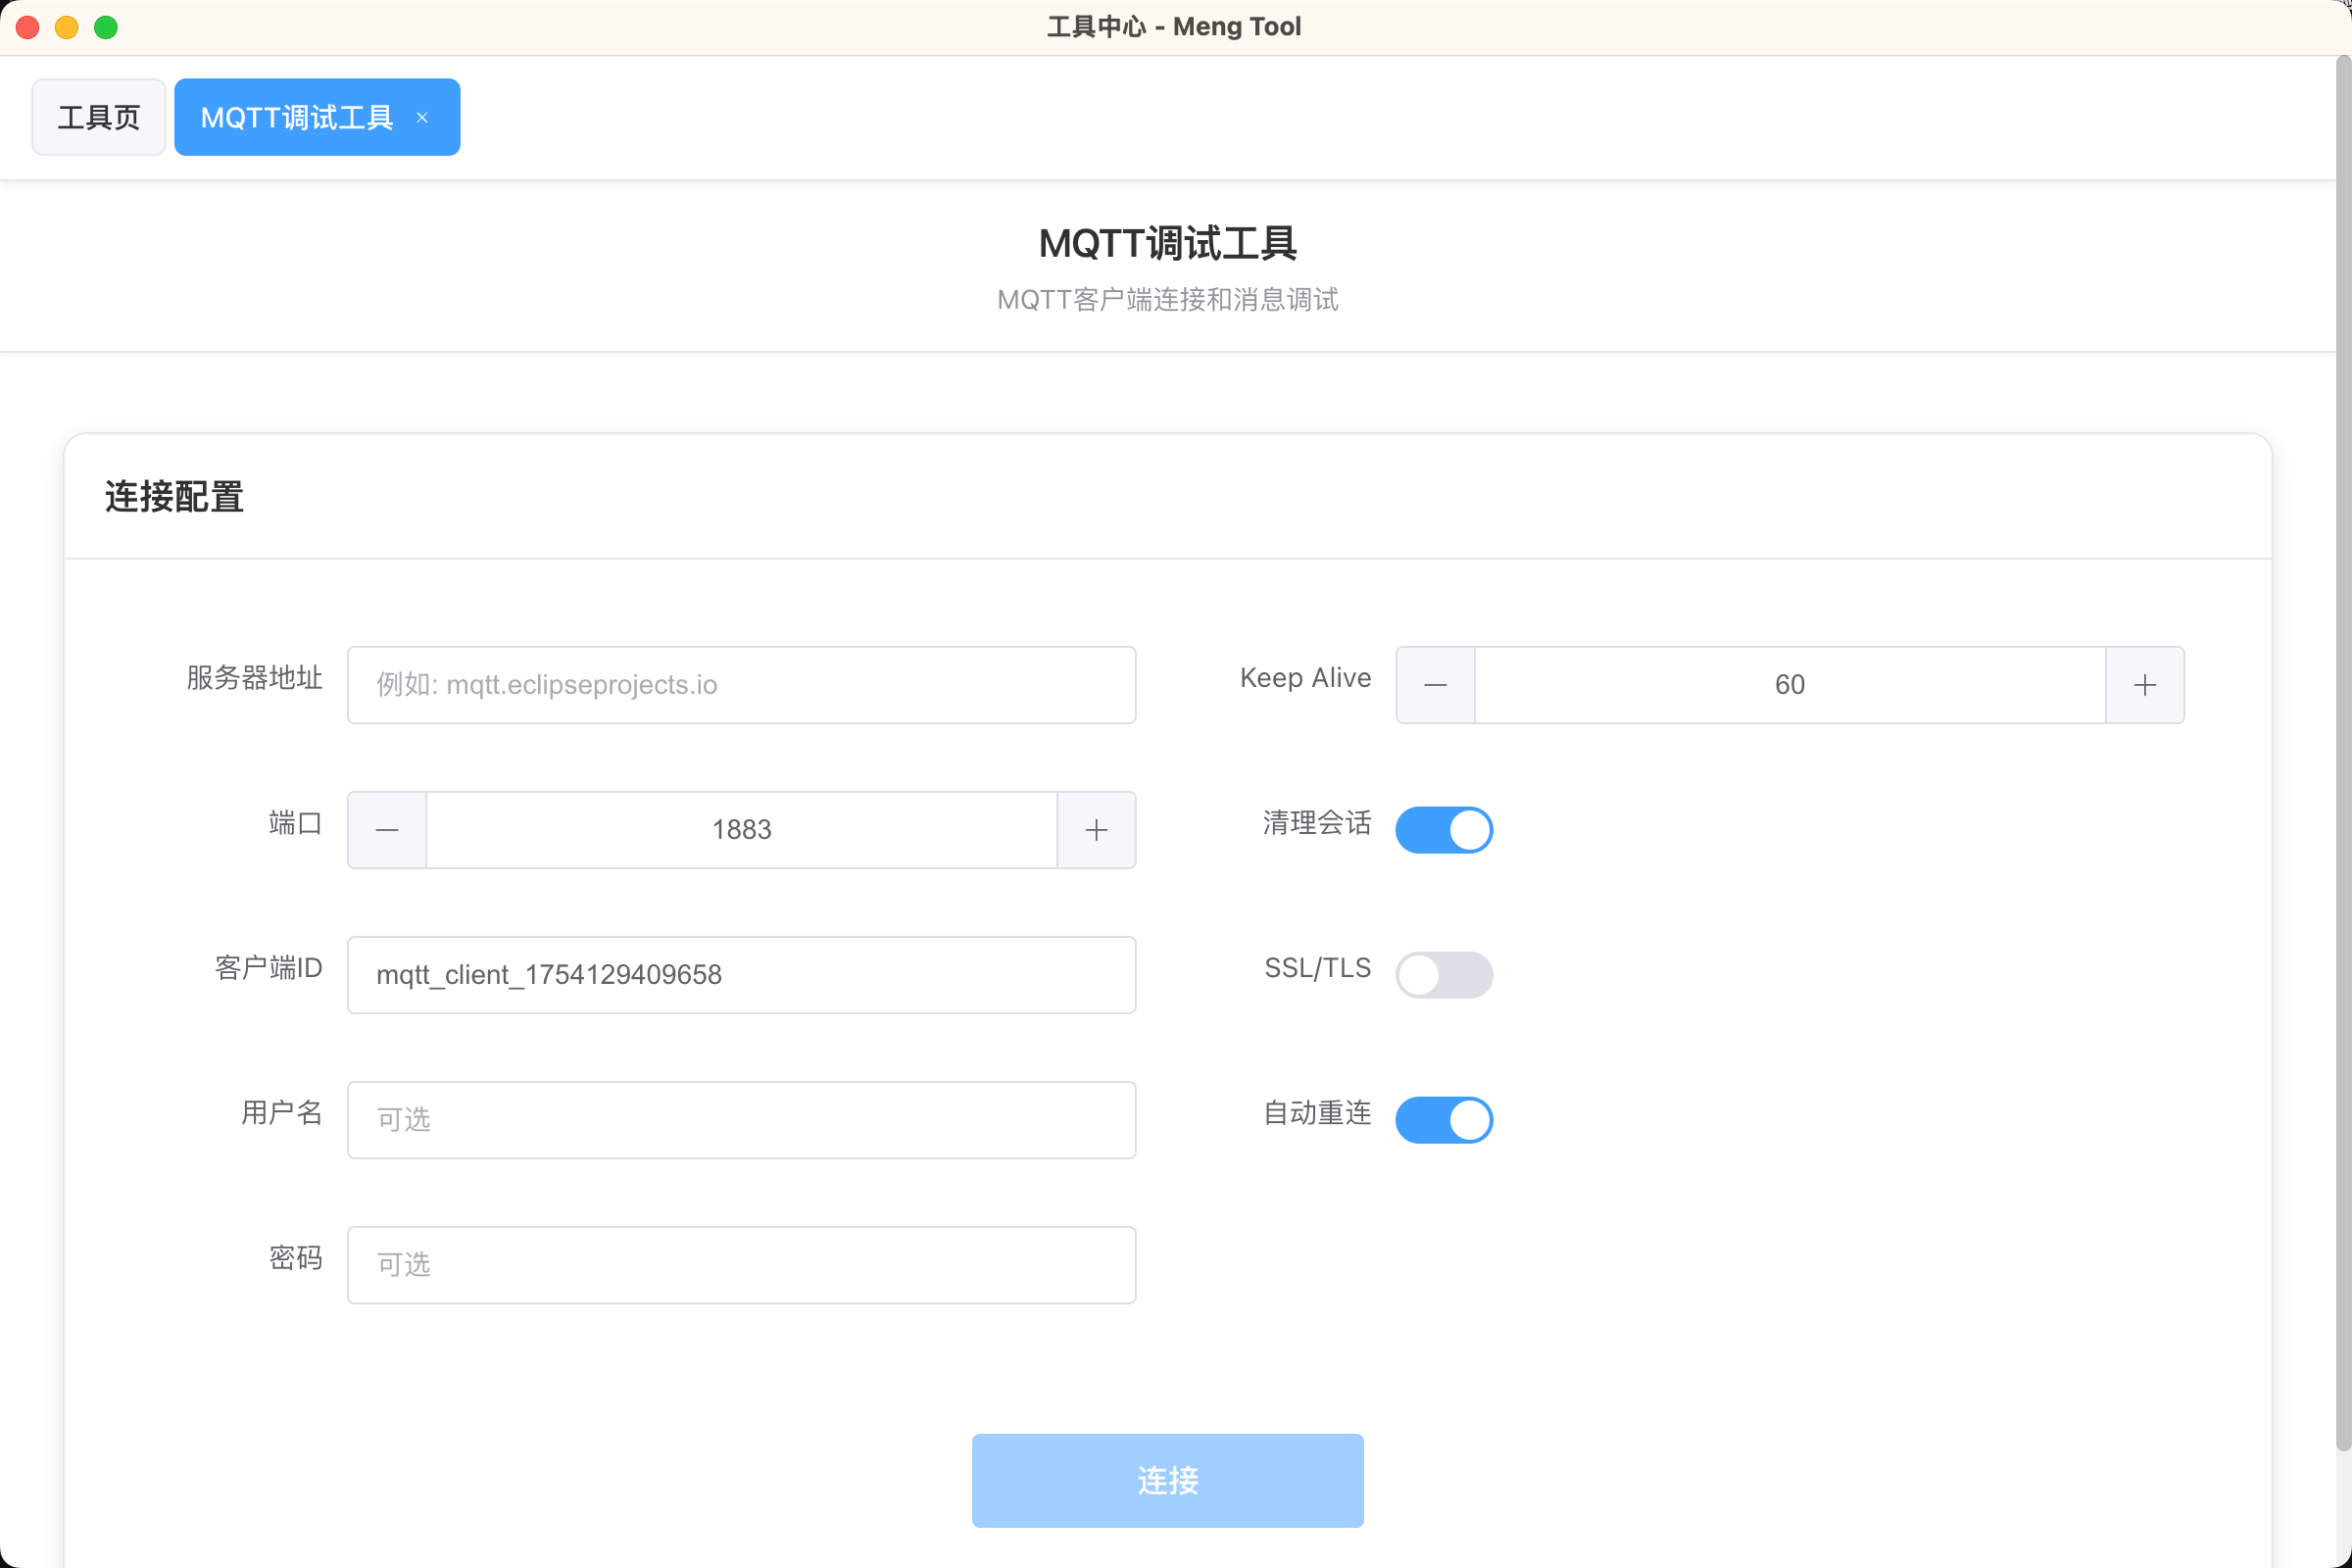Increase Keep Alive with the plus icon

click(2144, 685)
